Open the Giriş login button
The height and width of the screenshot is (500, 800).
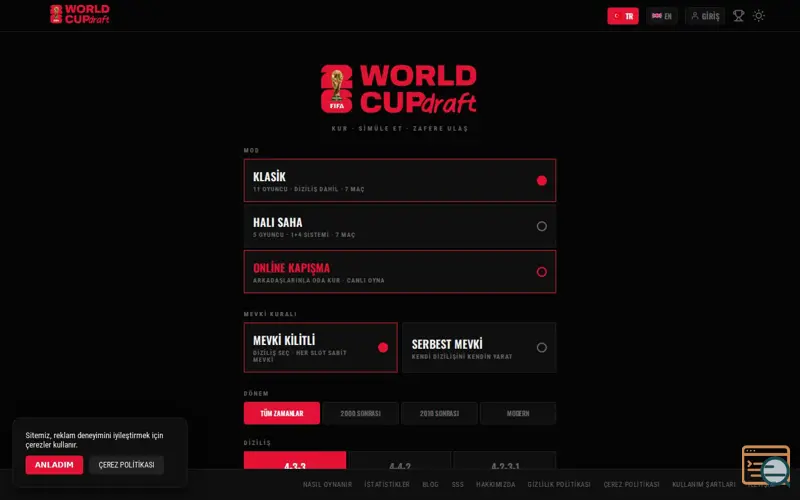(705, 16)
